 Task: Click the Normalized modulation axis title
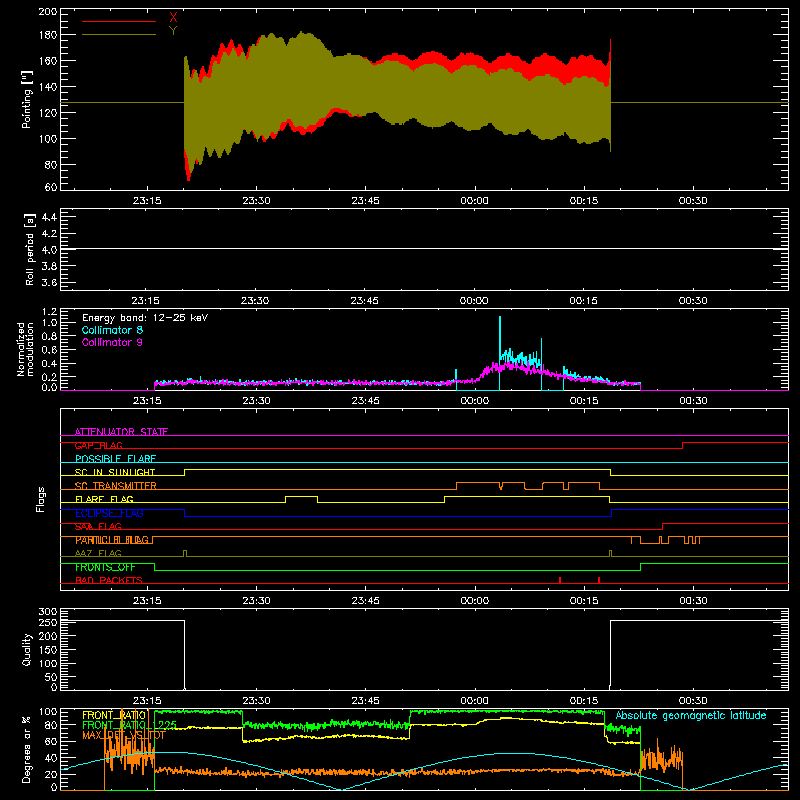[25, 349]
